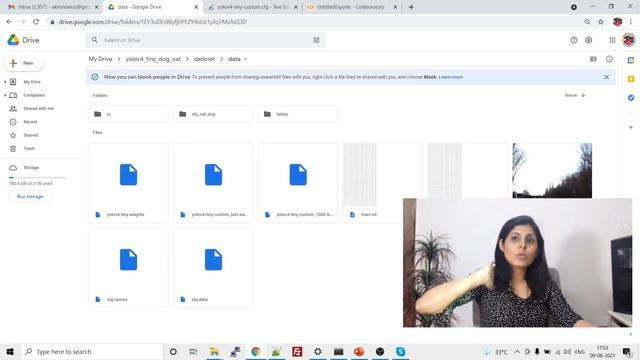
Task: Open search options filter icon
Action: pos(316,40)
